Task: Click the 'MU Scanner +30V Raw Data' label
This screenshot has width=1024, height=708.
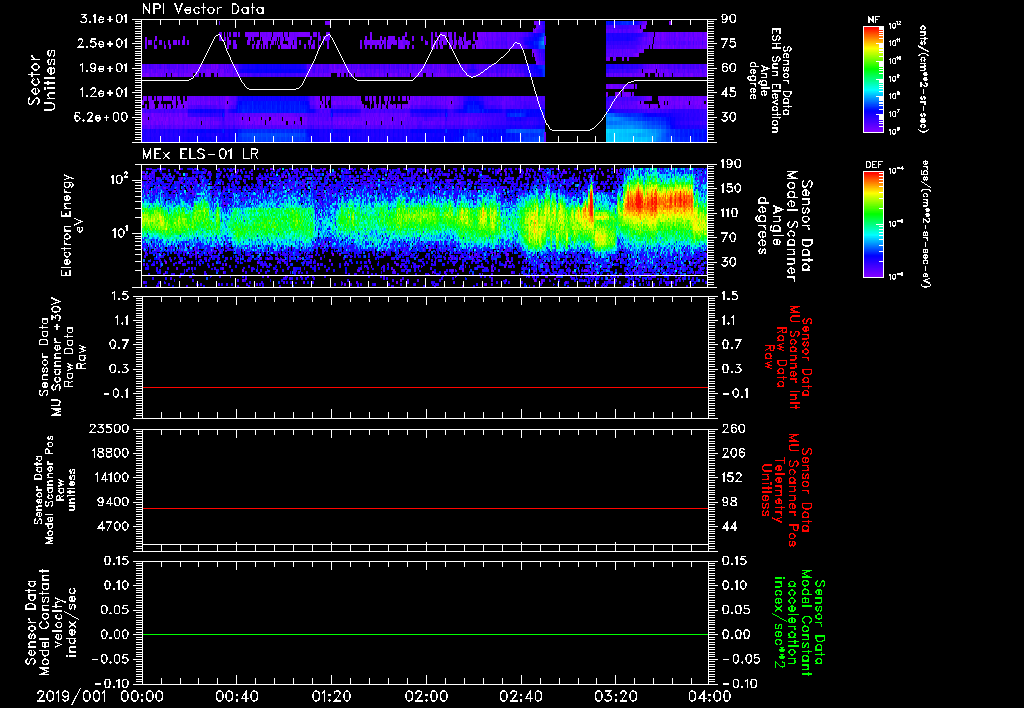Action: 62,357
